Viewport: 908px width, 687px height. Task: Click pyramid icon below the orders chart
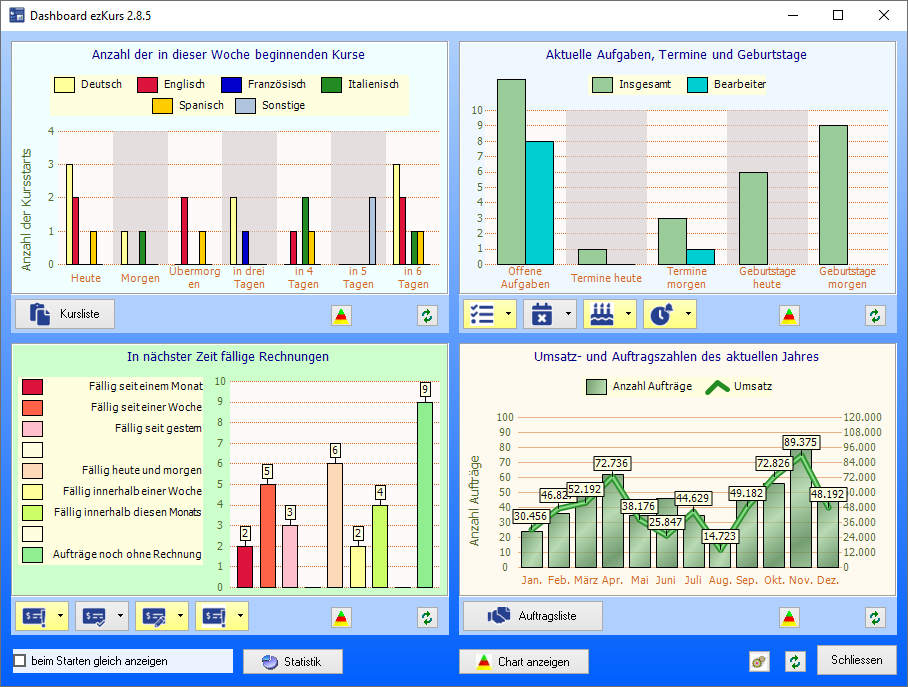(790, 617)
